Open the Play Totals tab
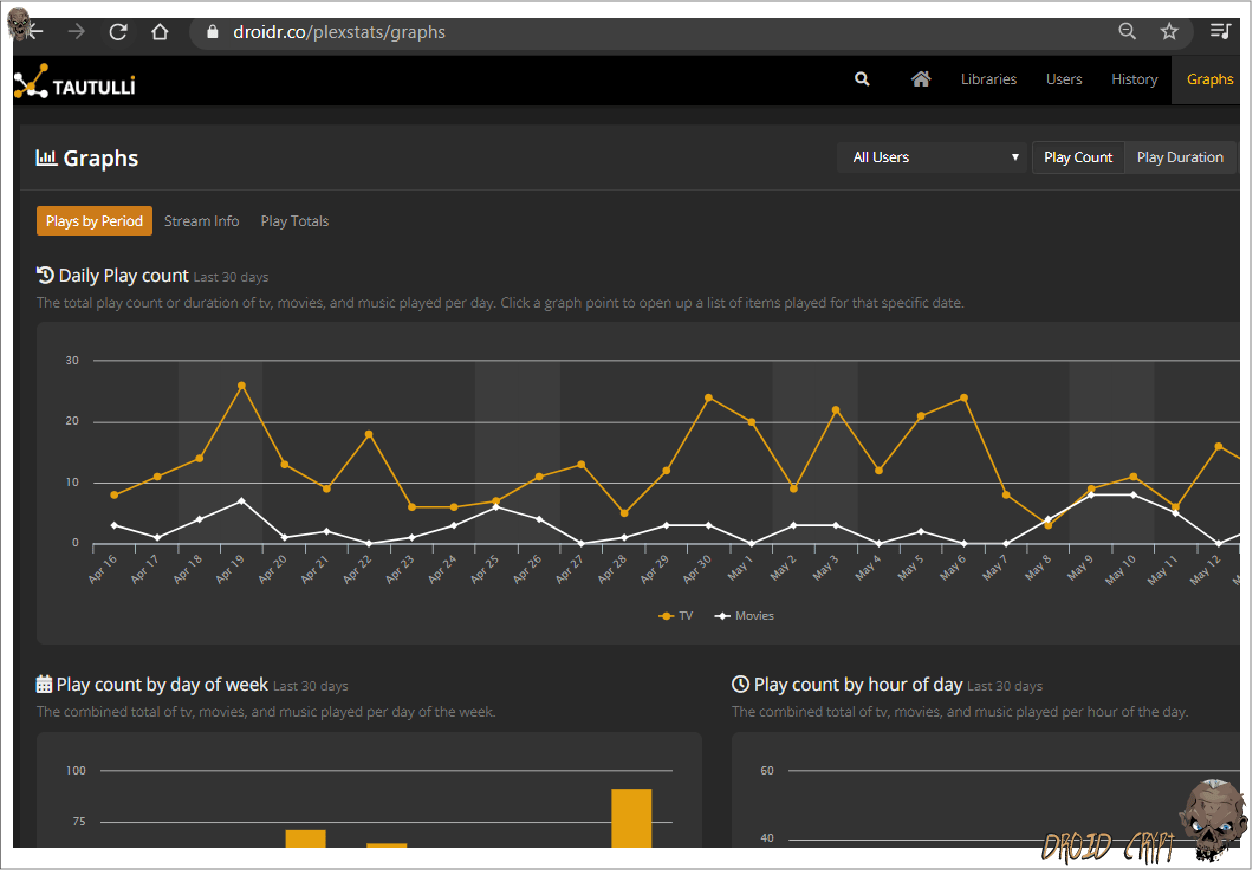Image resolution: width=1252 pixels, height=879 pixels. [294, 220]
